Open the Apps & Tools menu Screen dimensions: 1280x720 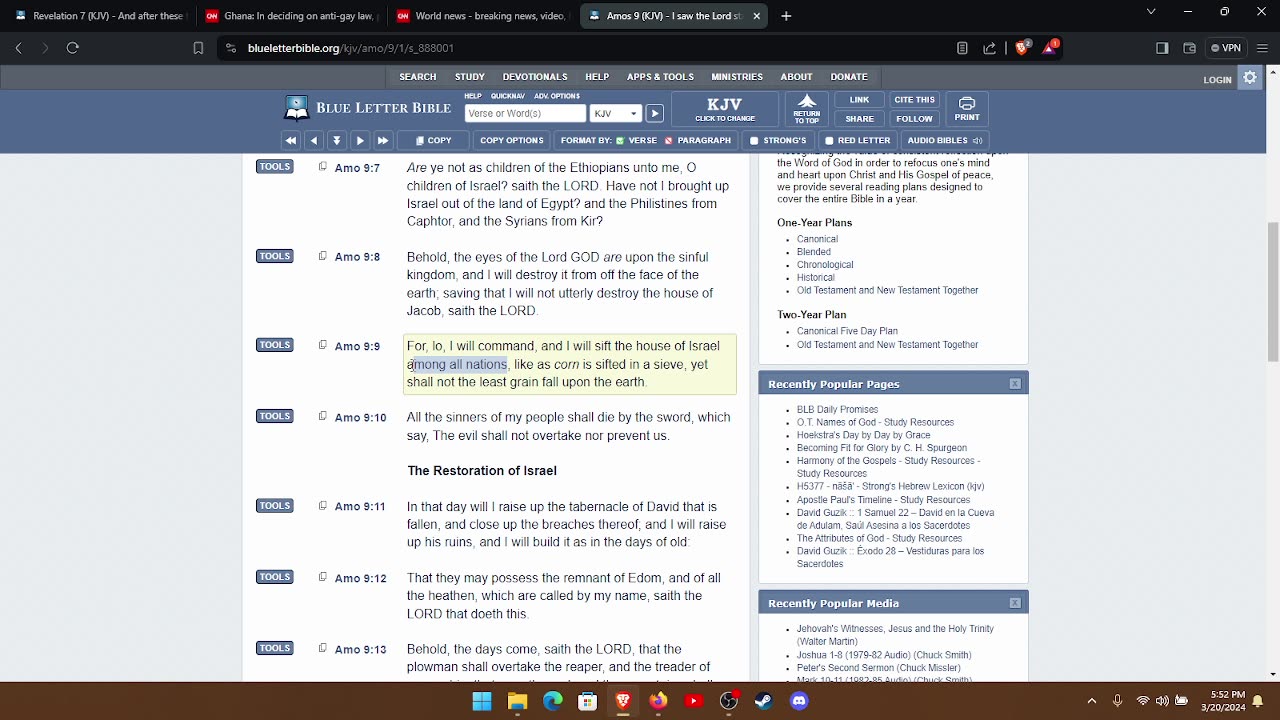pyautogui.click(x=660, y=77)
